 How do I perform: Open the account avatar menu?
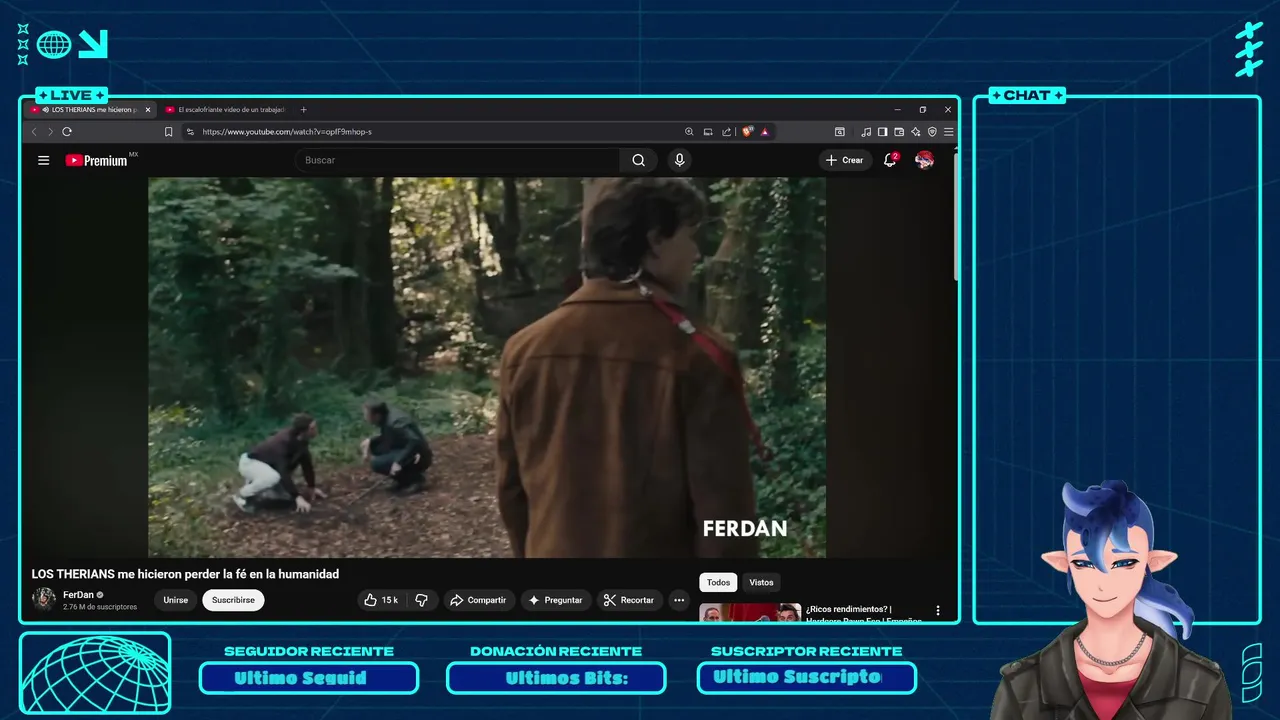click(924, 160)
